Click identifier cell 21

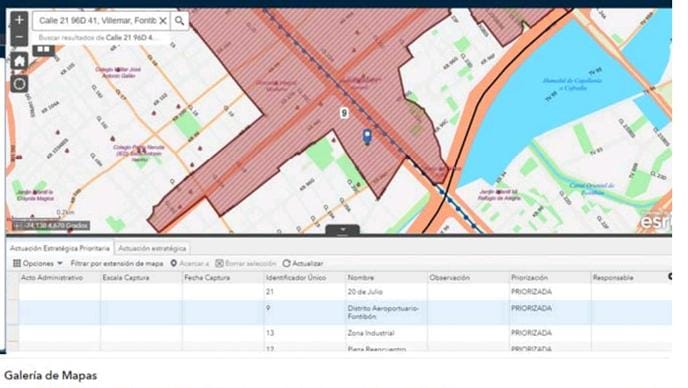click(305, 292)
